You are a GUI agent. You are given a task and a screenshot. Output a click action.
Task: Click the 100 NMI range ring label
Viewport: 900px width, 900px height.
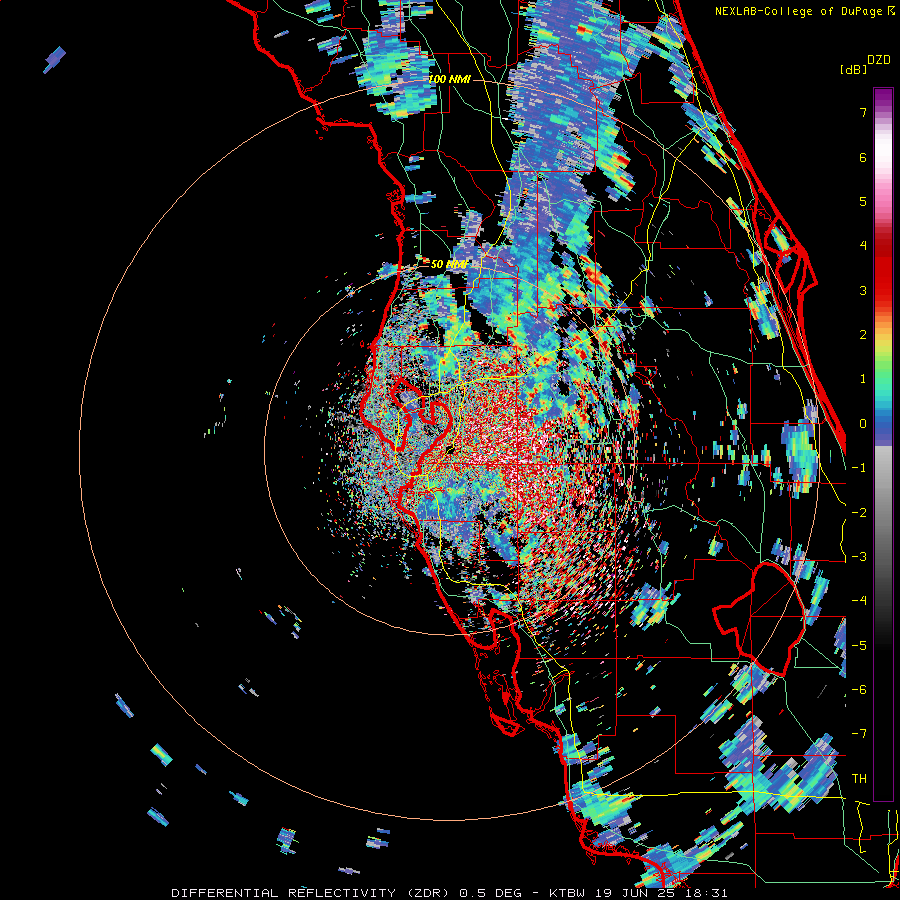[450, 79]
